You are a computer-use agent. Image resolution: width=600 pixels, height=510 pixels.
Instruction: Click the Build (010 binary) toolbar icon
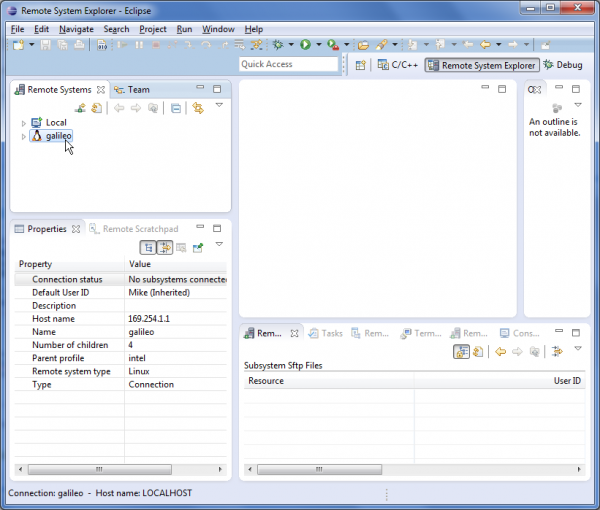click(x=102, y=45)
